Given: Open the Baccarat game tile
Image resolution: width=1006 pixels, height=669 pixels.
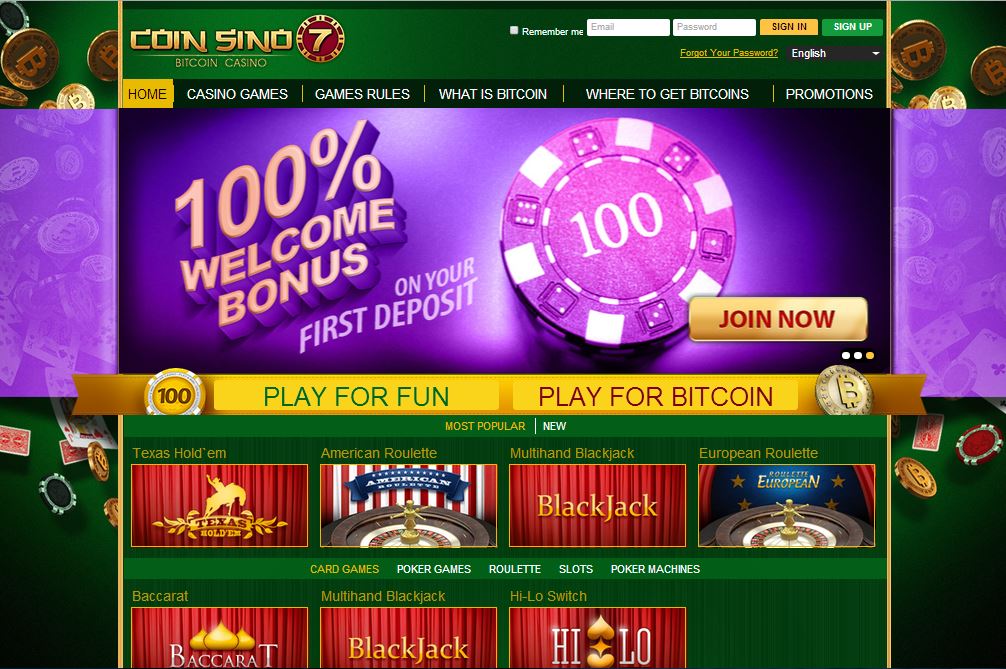Looking at the screenshot, I should point(219,638).
